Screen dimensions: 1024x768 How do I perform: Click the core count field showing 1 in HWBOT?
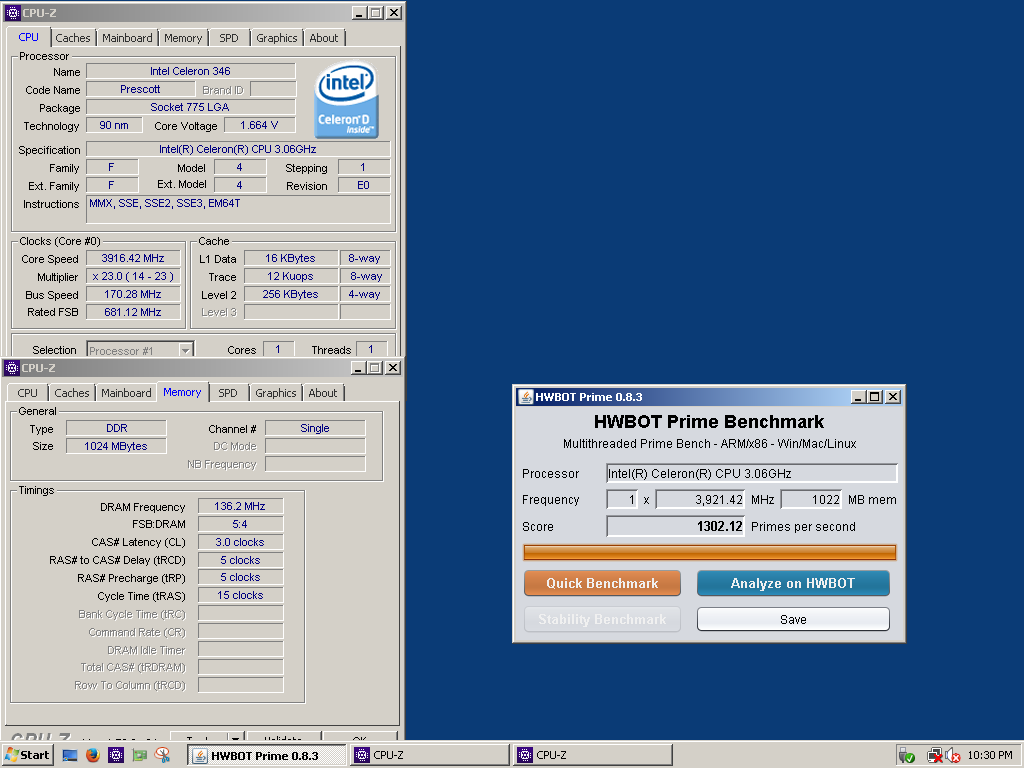[622, 500]
